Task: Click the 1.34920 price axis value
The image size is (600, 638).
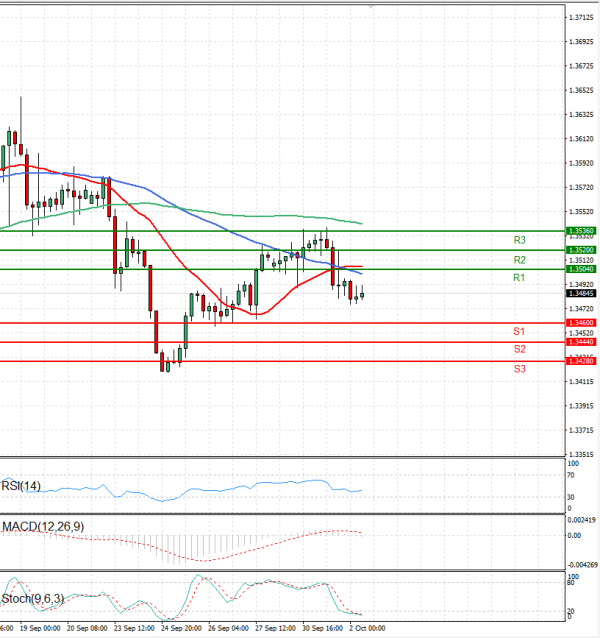Action: coord(581,284)
